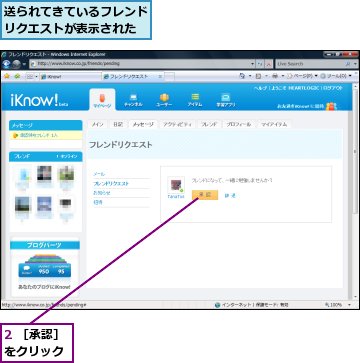Open the Print options dropdown arrow
Image resolution: width=360 pixels, height=363 pixels.
(282, 76)
